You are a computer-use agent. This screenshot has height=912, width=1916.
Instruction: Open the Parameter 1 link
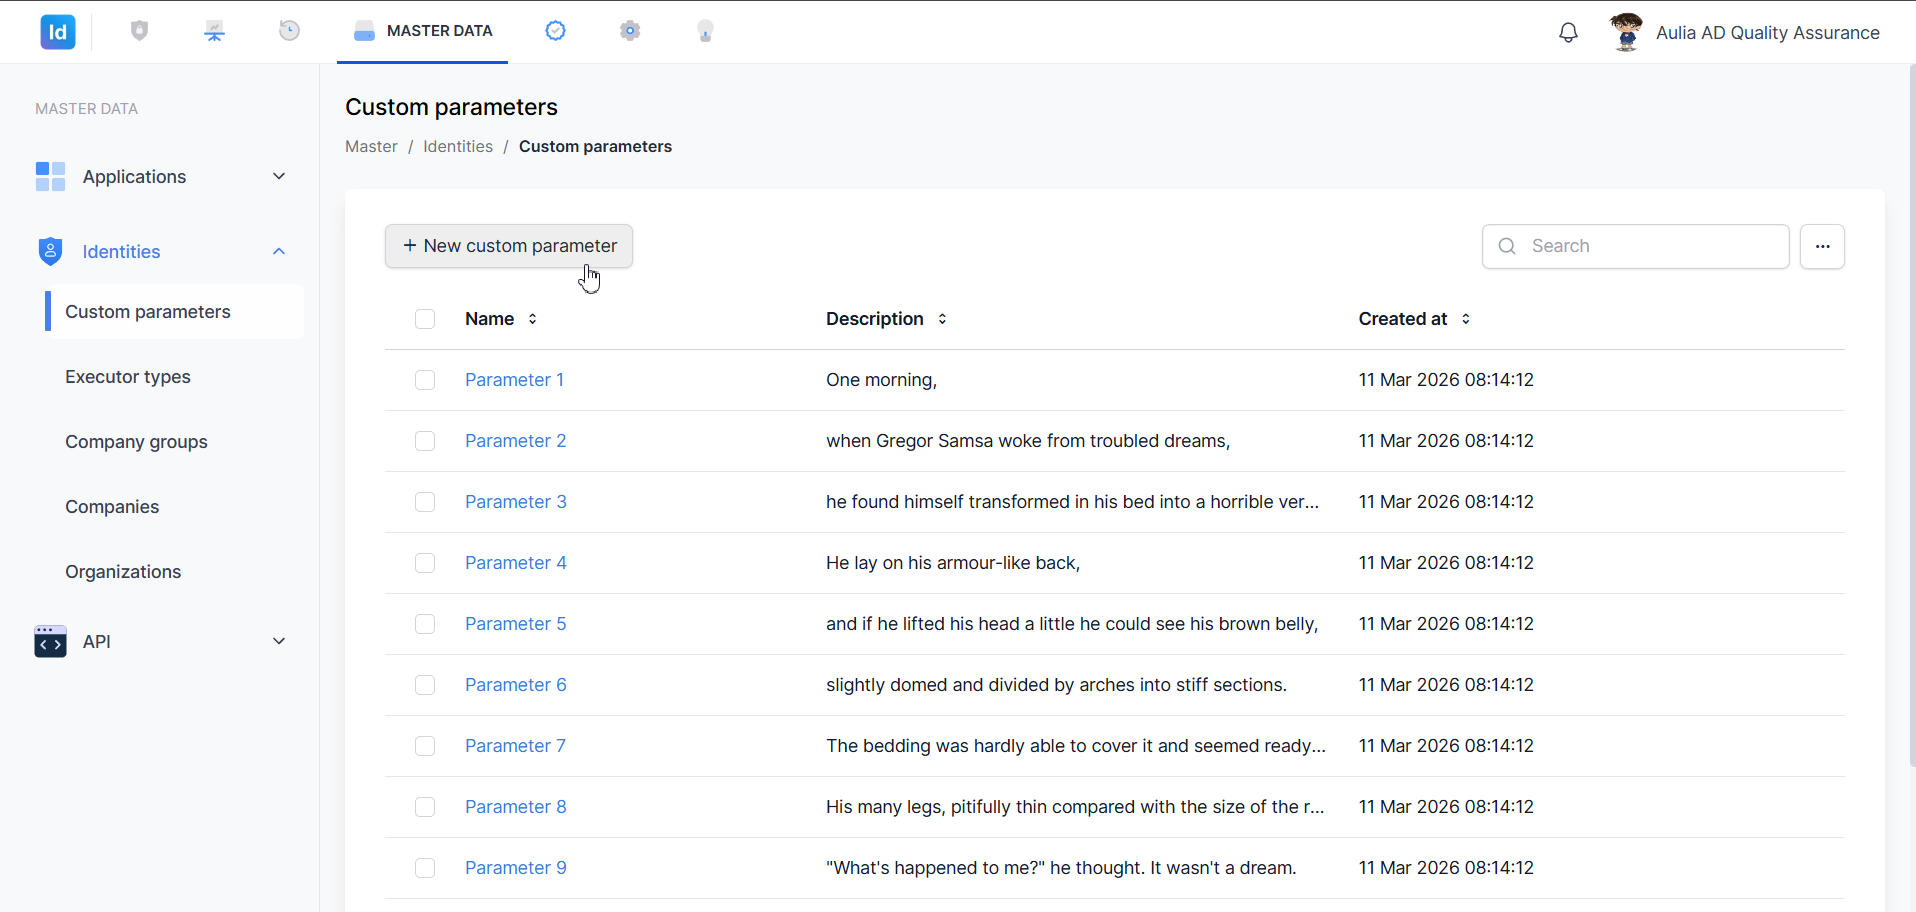click(514, 380)
